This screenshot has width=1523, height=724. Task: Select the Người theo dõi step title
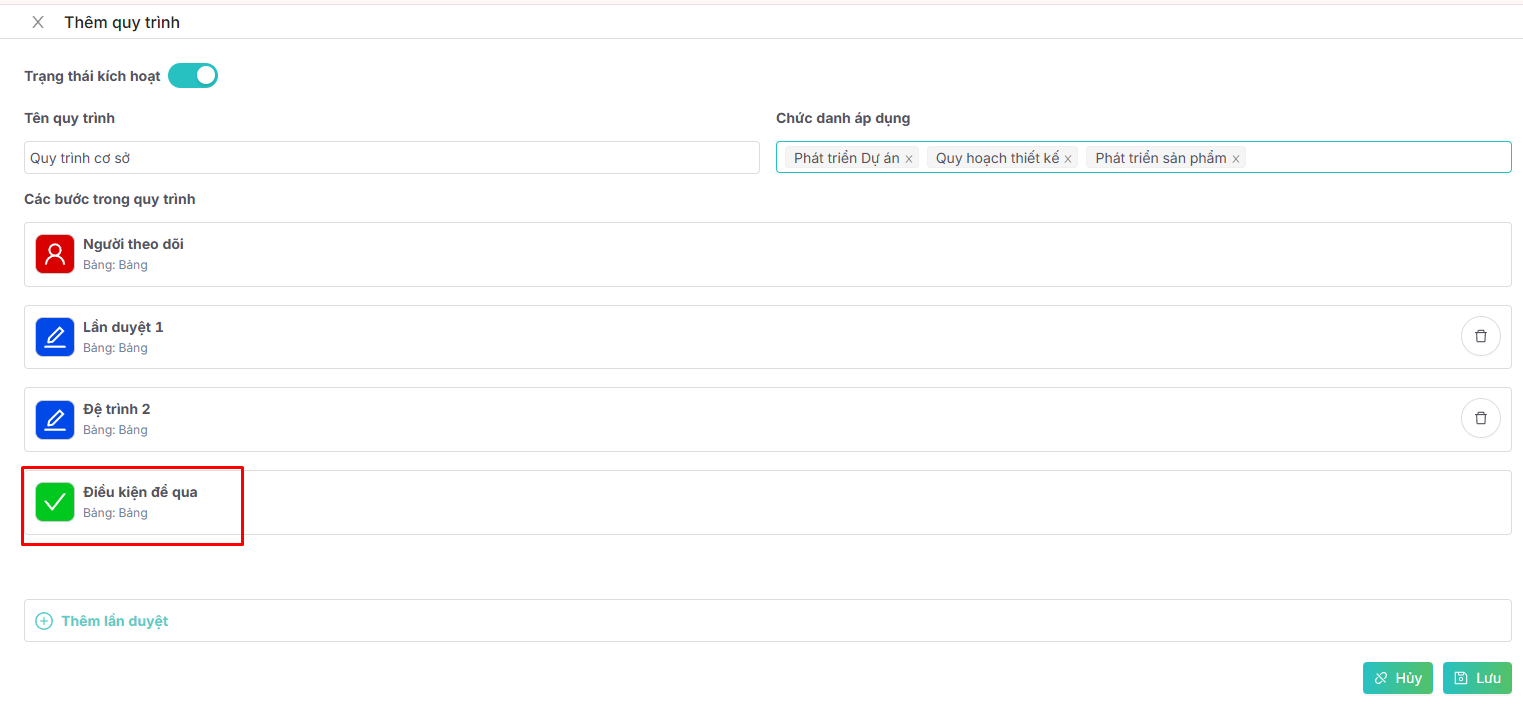coord(133,244)
